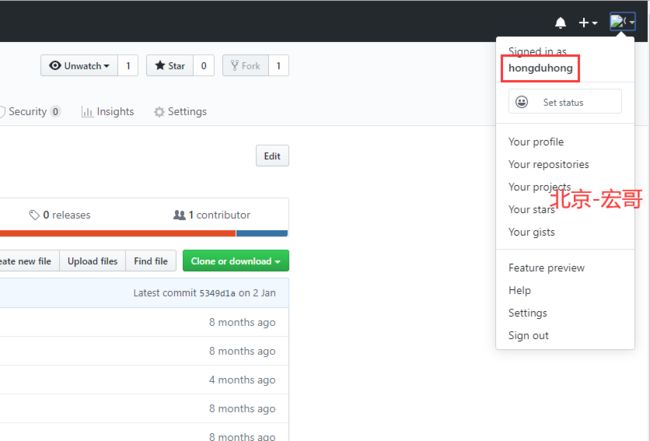Switch to the Security tab
The width and height of the screenshot is (650, 441).
(x=30, y=111)
